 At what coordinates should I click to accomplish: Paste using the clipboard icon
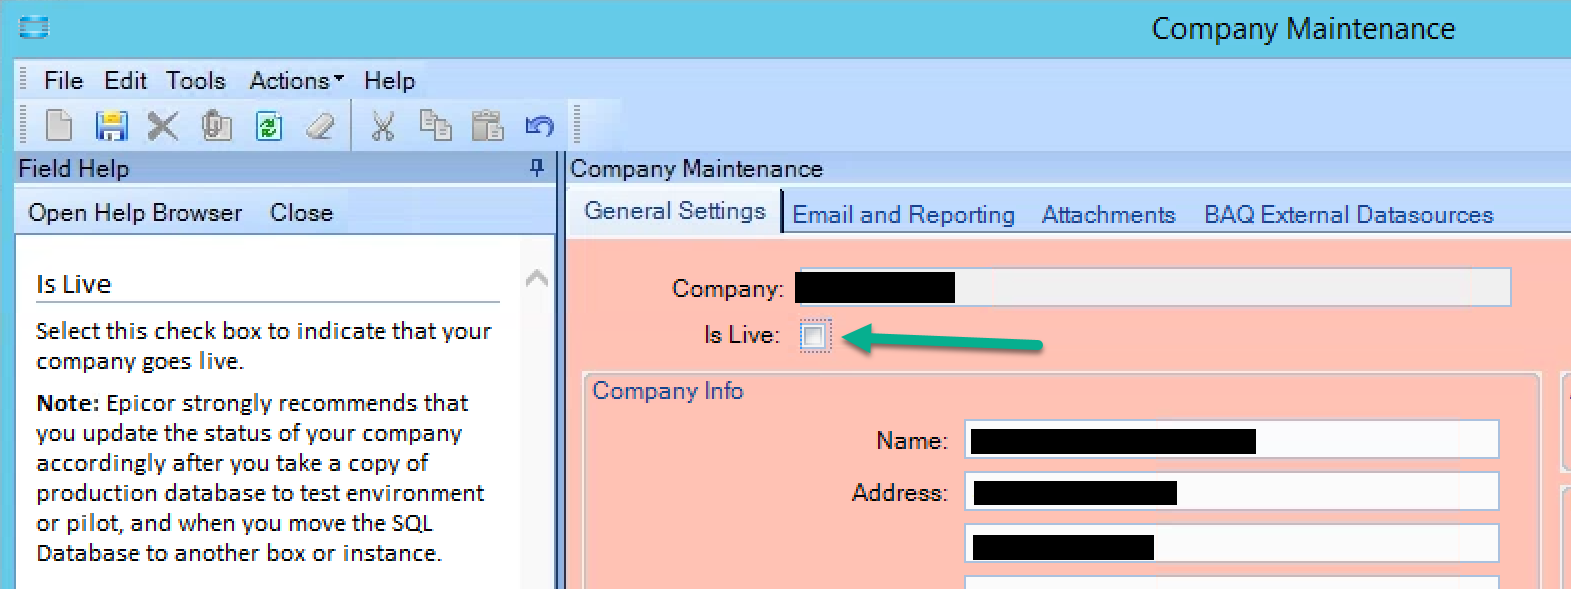pyautogui.click(x=487, y=126)
